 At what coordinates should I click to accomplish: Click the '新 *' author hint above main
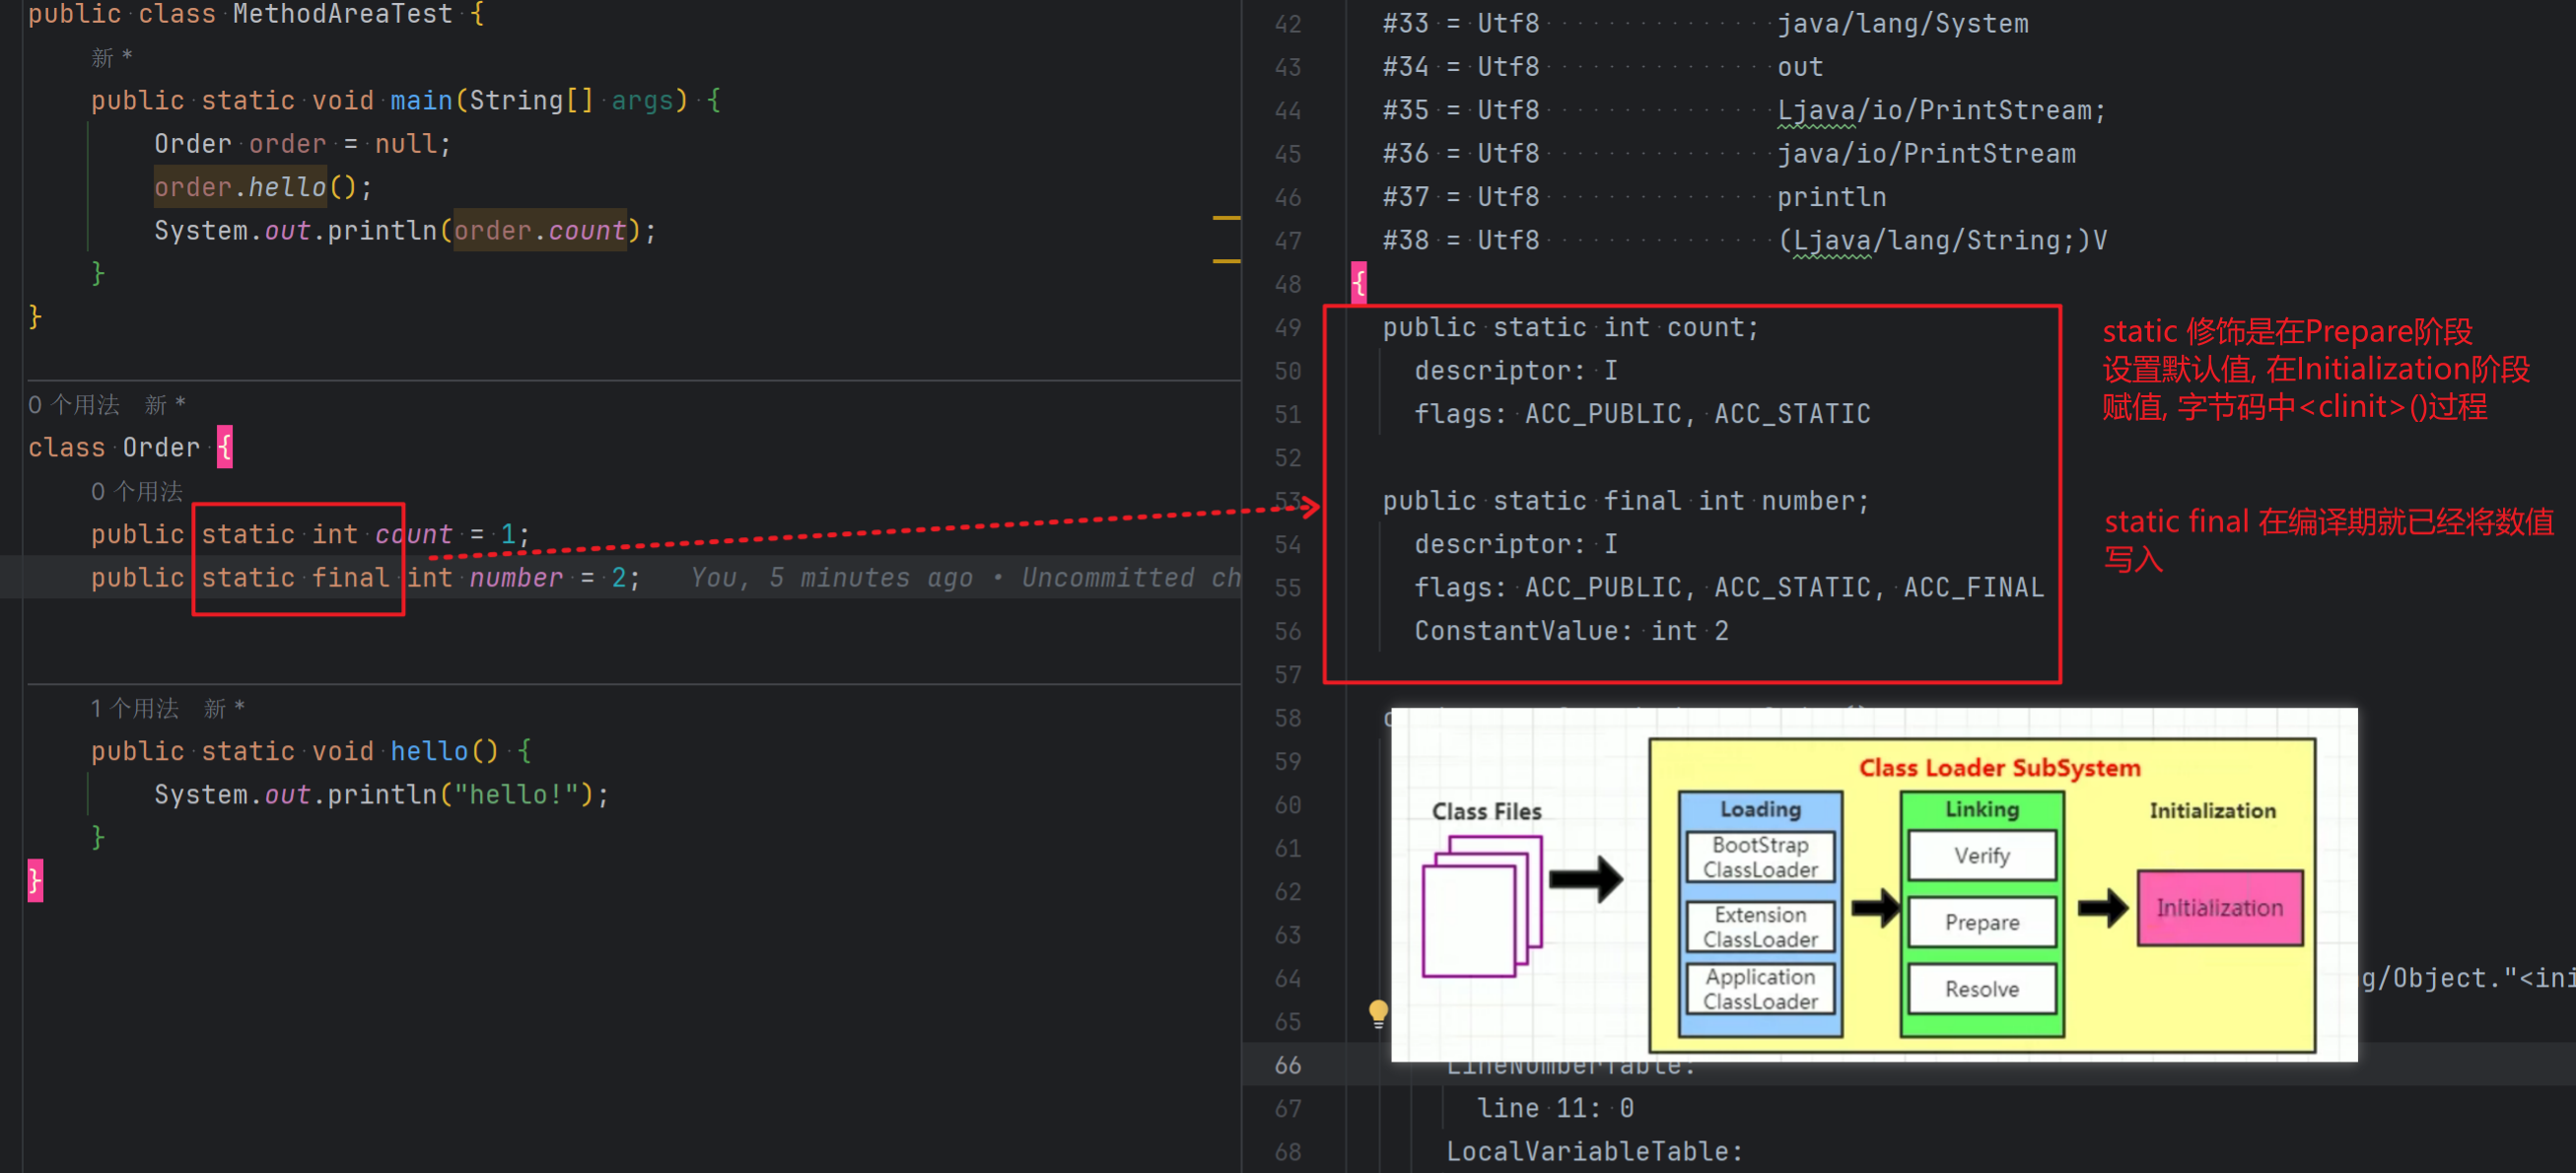(x=112, y=58)
